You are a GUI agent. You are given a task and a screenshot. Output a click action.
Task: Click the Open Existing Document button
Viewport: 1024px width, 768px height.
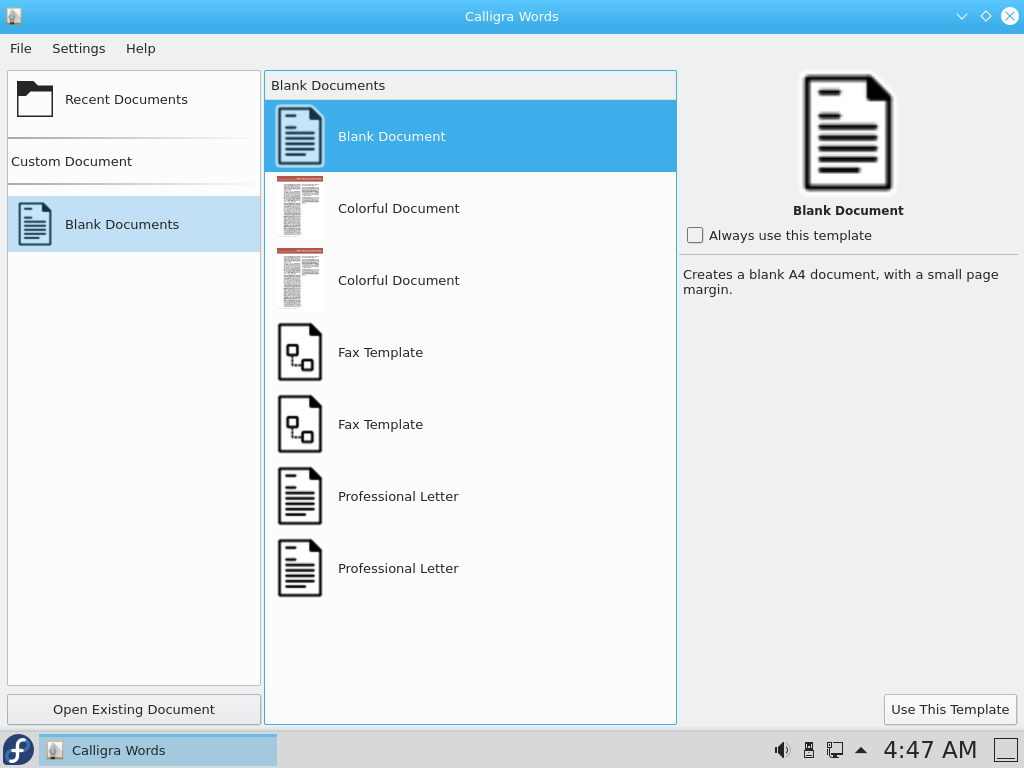pos(134,709)
